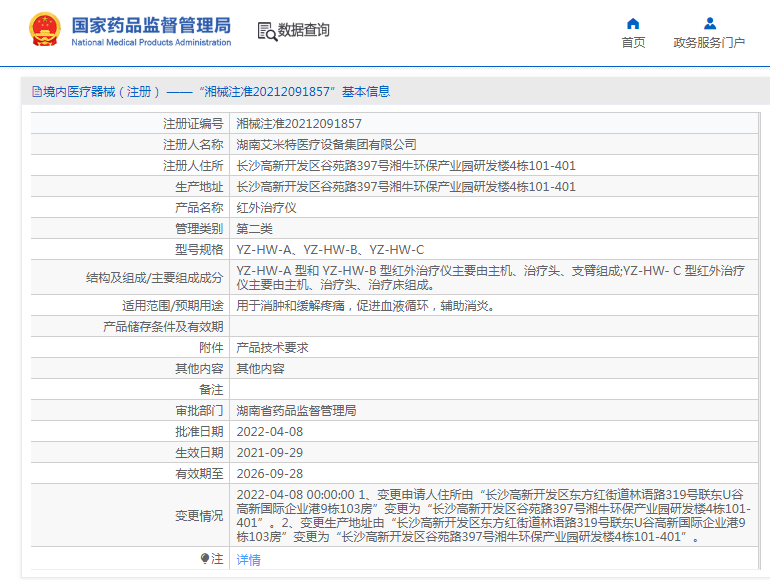The width and height of the screenshot is (770, 580).
Task: Click the 审批部门 row label
Action: [x=199, y=411]
